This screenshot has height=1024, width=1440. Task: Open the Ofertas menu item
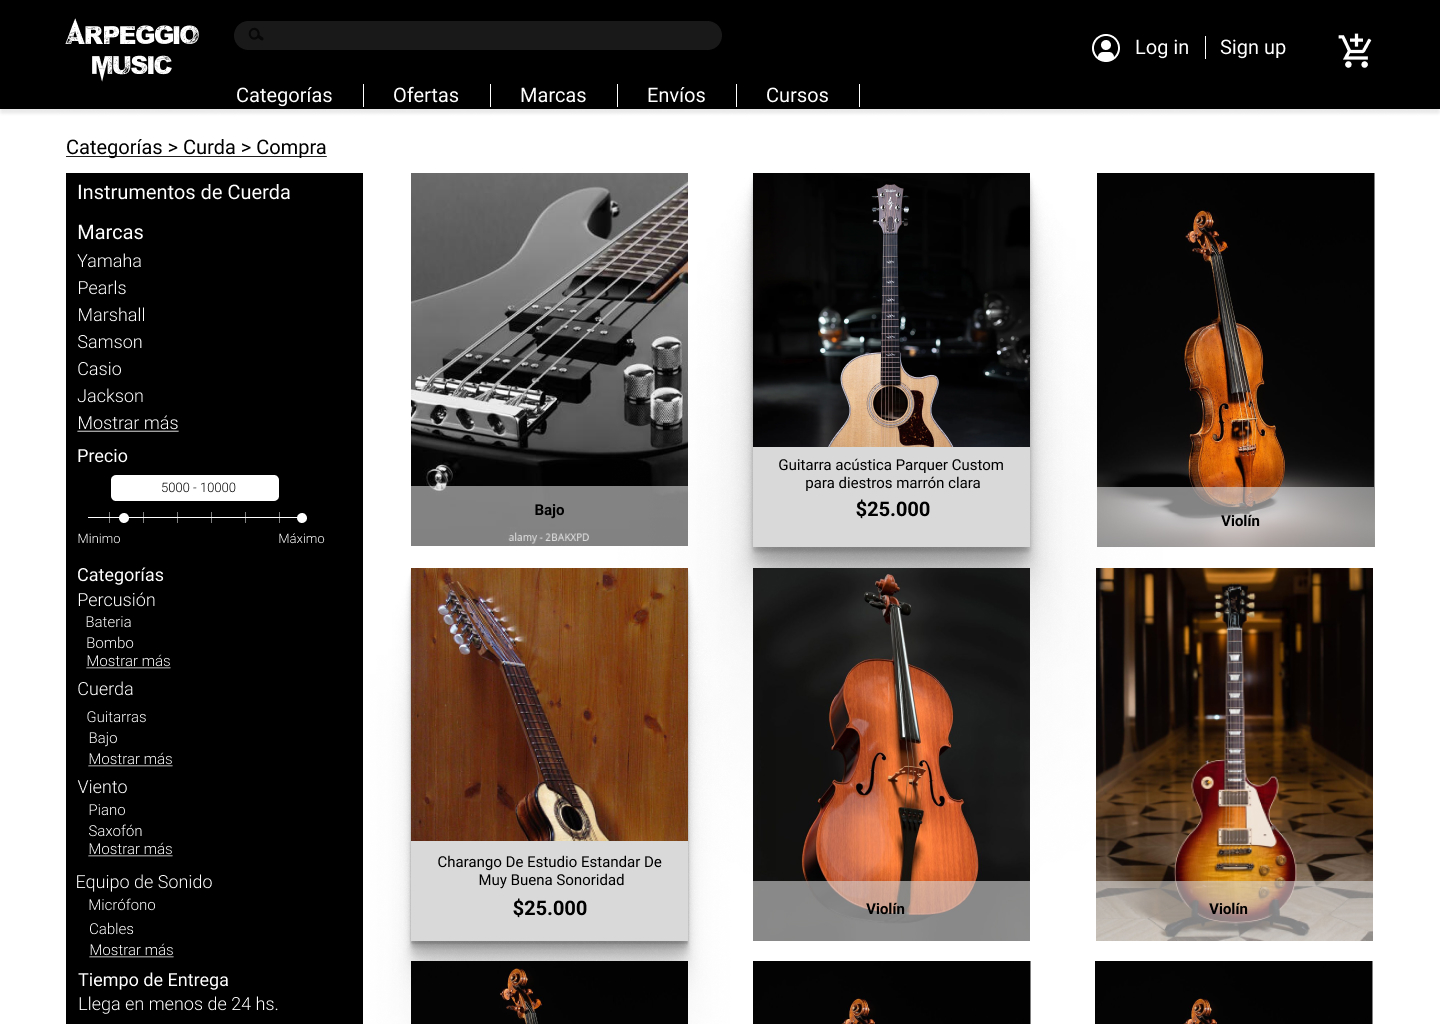tap(425, 95)
